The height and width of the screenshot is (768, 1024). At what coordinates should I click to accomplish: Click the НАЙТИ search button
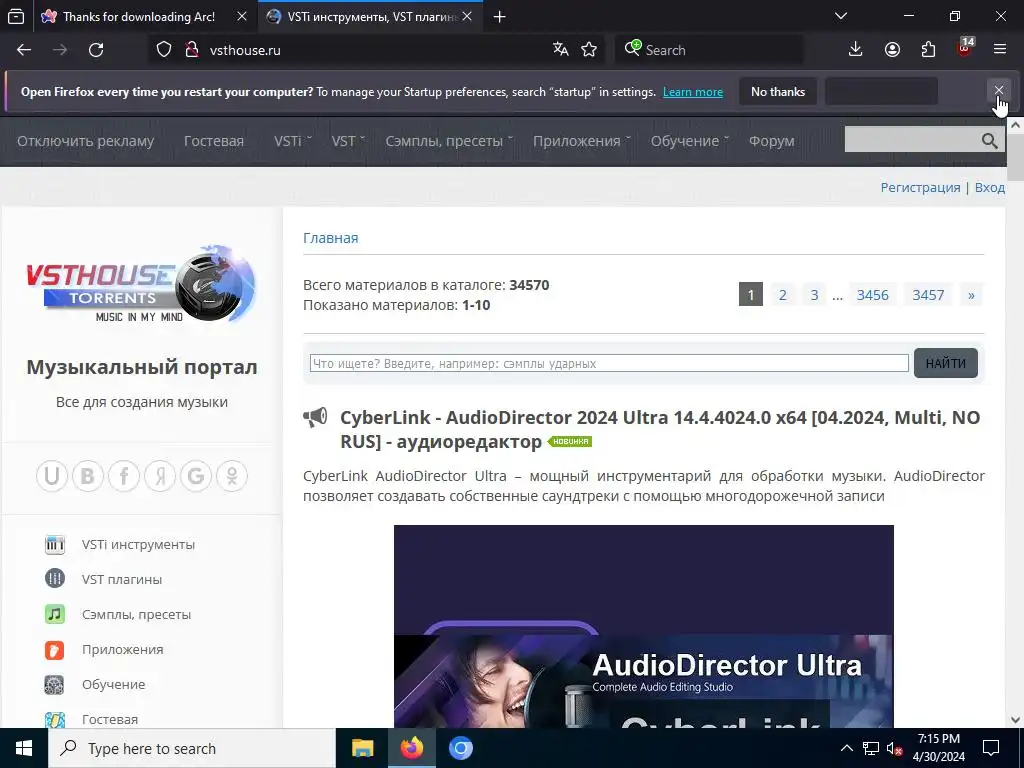pyautogui.click(x=946, y=363)
